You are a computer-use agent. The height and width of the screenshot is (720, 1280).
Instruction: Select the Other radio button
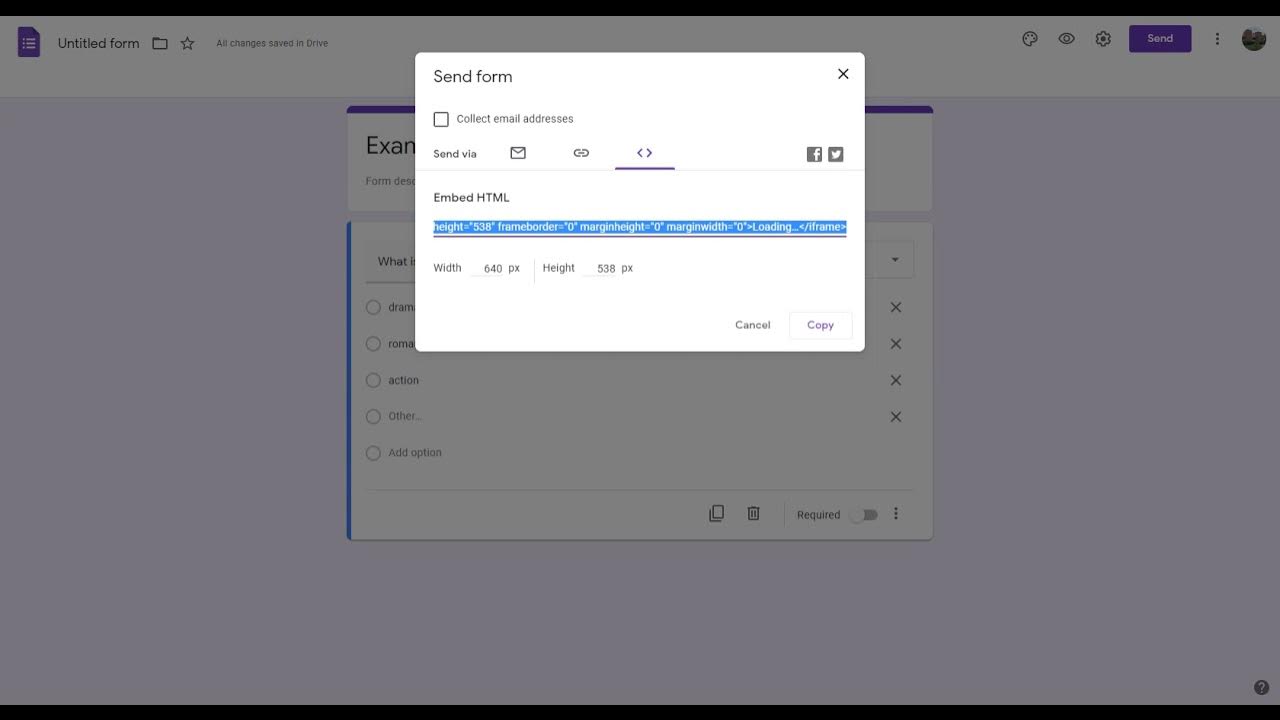click(x=373, y=417)
